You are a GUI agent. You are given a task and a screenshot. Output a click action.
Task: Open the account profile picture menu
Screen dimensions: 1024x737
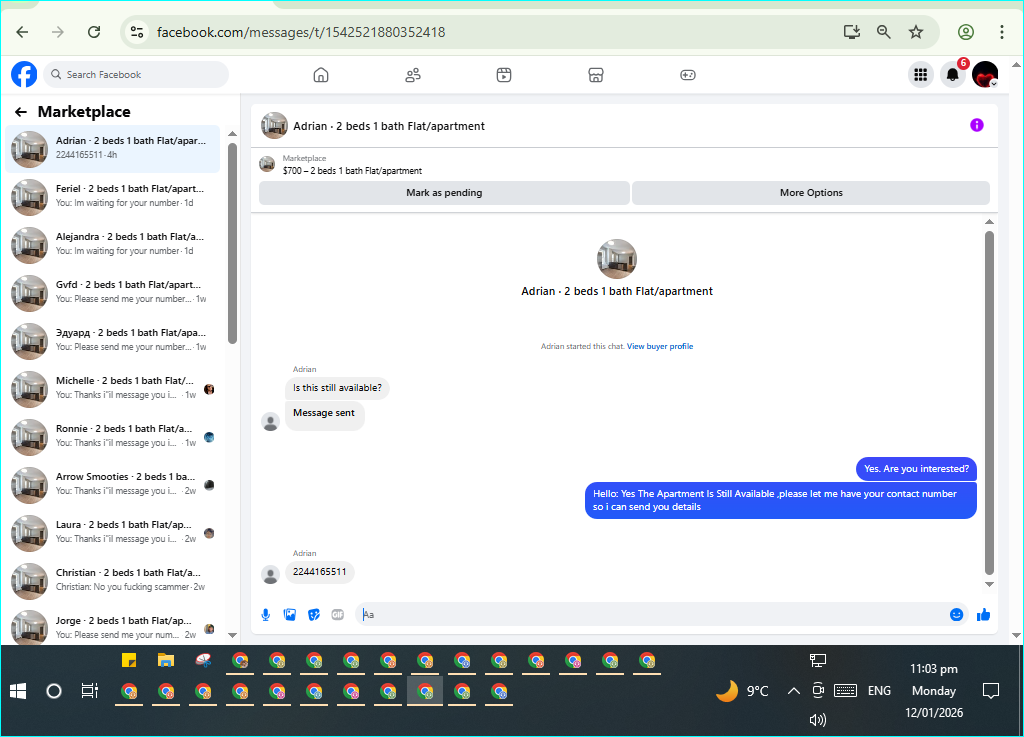[x=985, y=75]
